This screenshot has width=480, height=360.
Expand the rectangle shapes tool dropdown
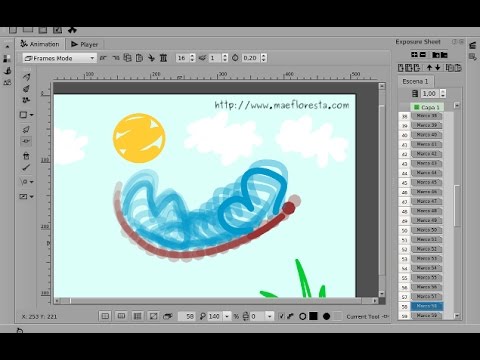pyautogui.click(x=32, y=115)
